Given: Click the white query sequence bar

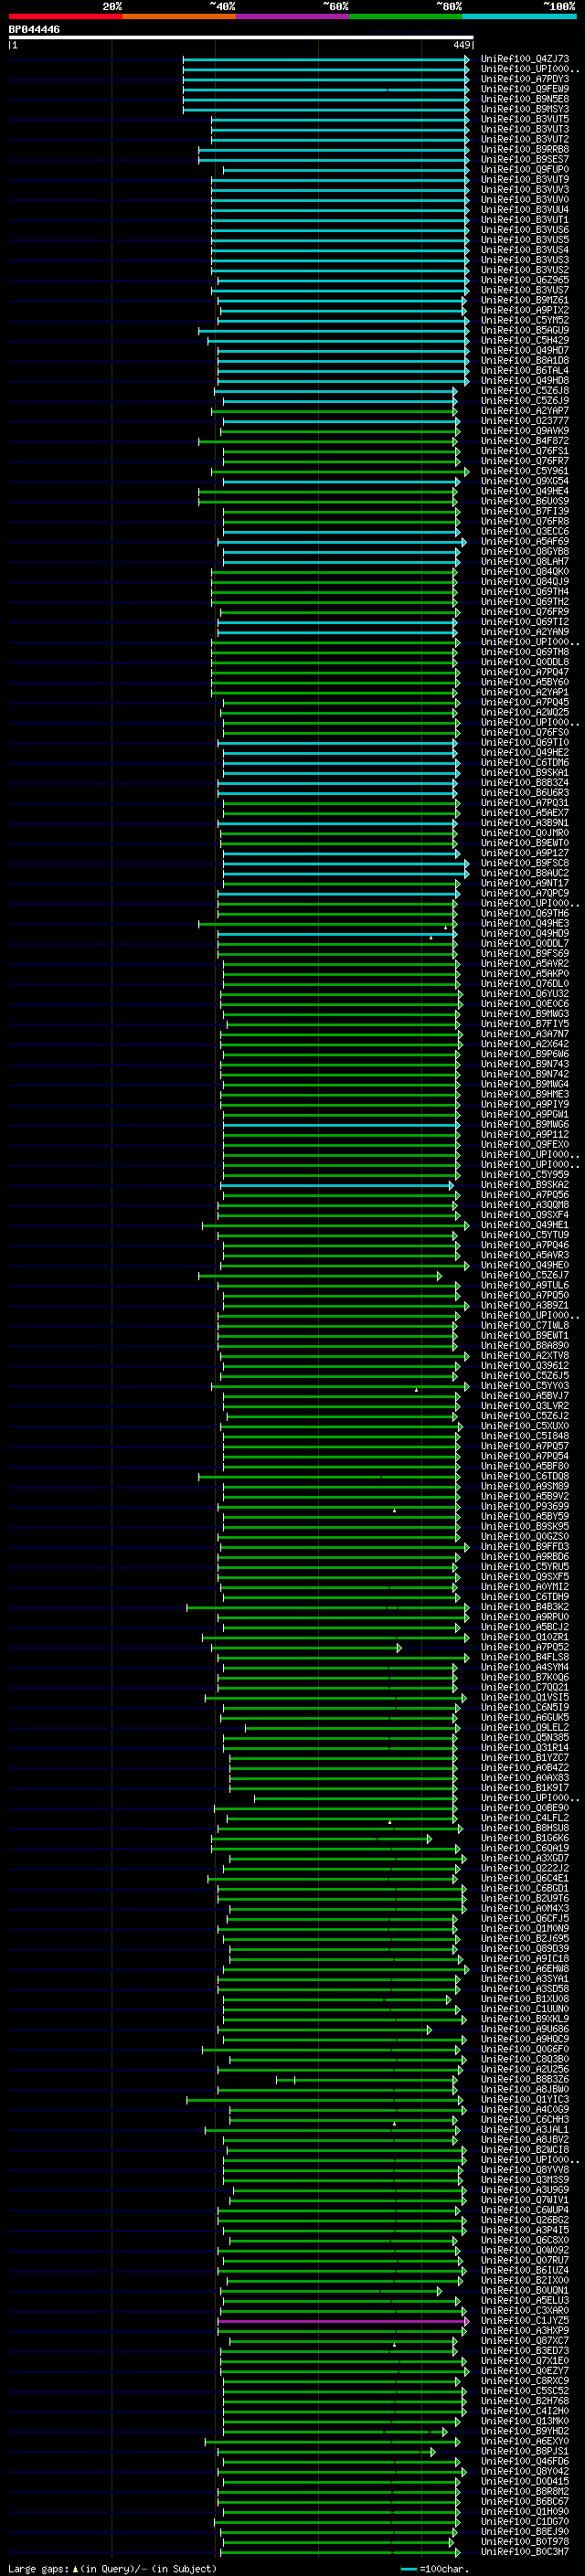Looking at the screenshot, I should [x=241, y=37].
